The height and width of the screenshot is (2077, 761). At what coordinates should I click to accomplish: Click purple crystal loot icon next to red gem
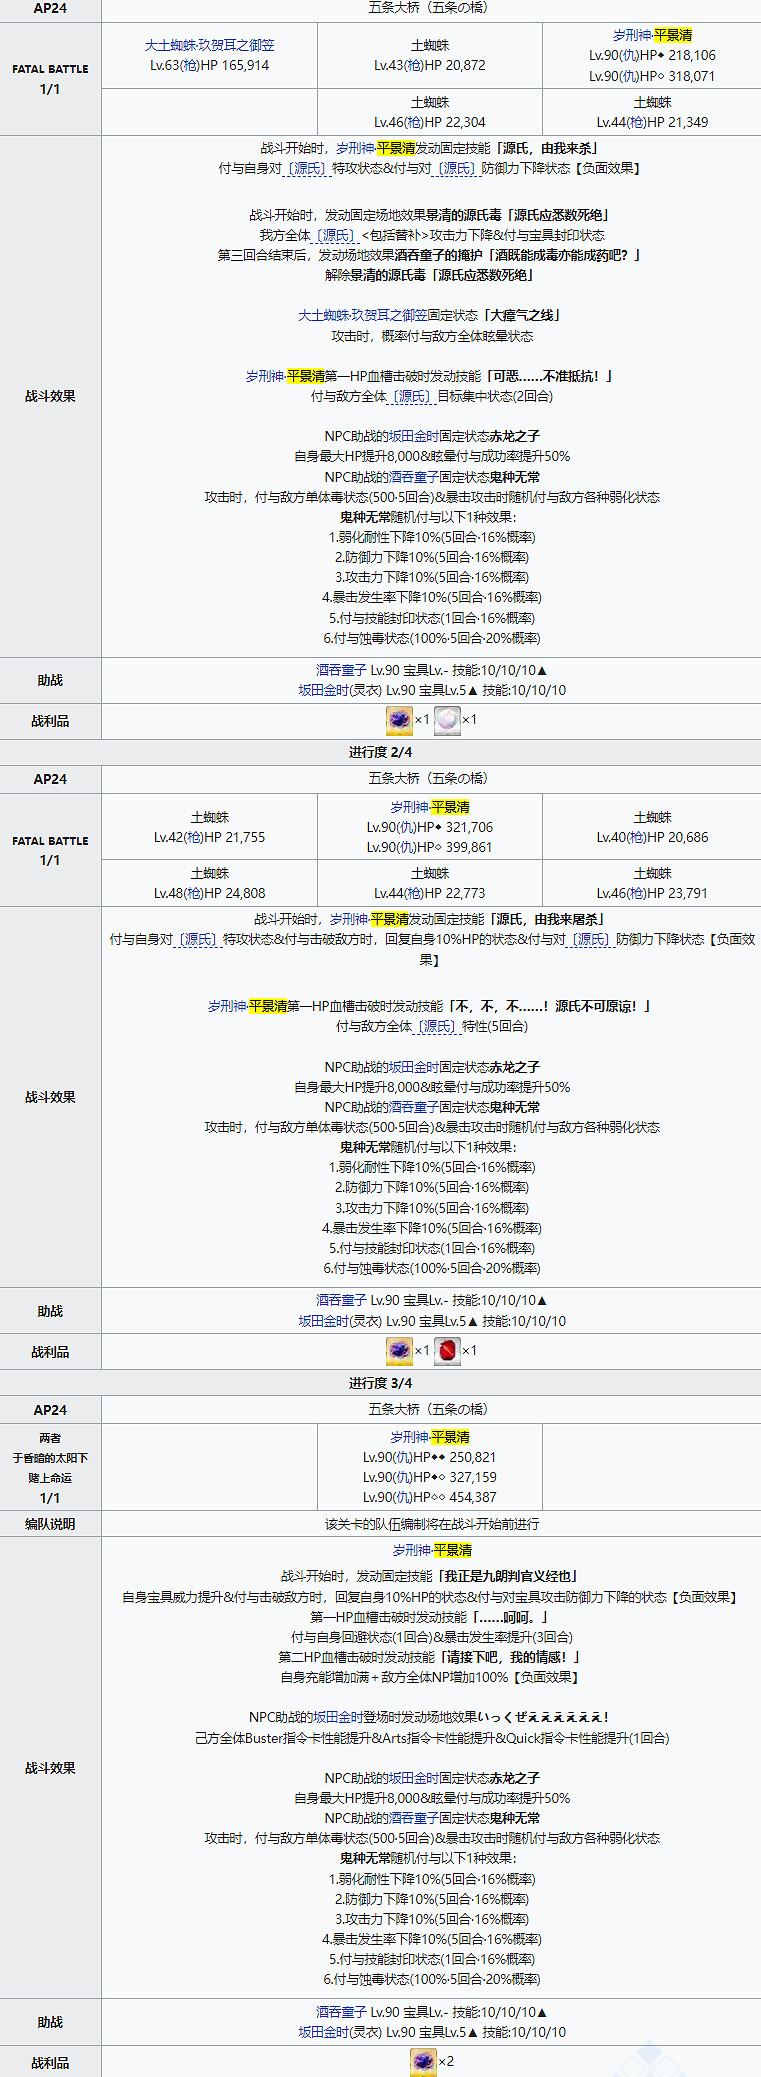[400, 1351]
